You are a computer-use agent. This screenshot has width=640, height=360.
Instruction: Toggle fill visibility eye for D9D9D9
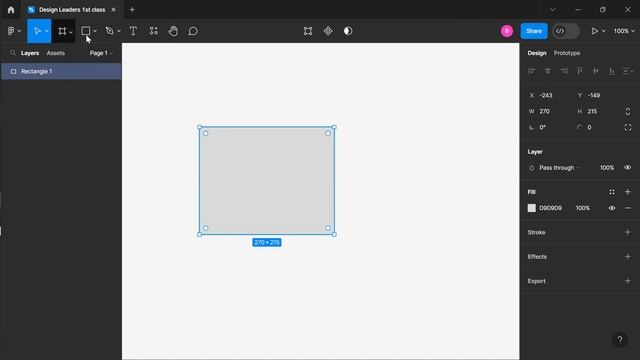(612, 208)
